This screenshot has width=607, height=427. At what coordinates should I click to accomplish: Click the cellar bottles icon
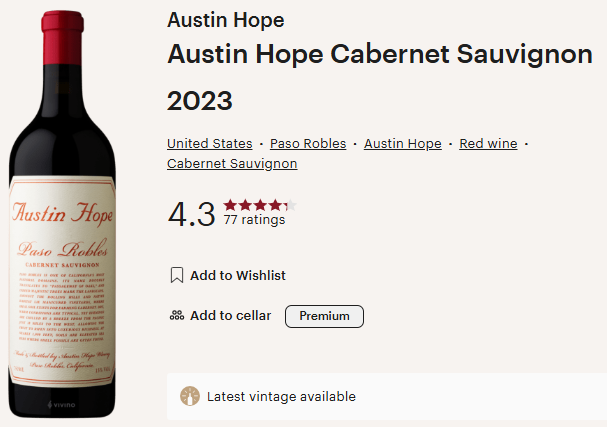[x=177, y=316]
